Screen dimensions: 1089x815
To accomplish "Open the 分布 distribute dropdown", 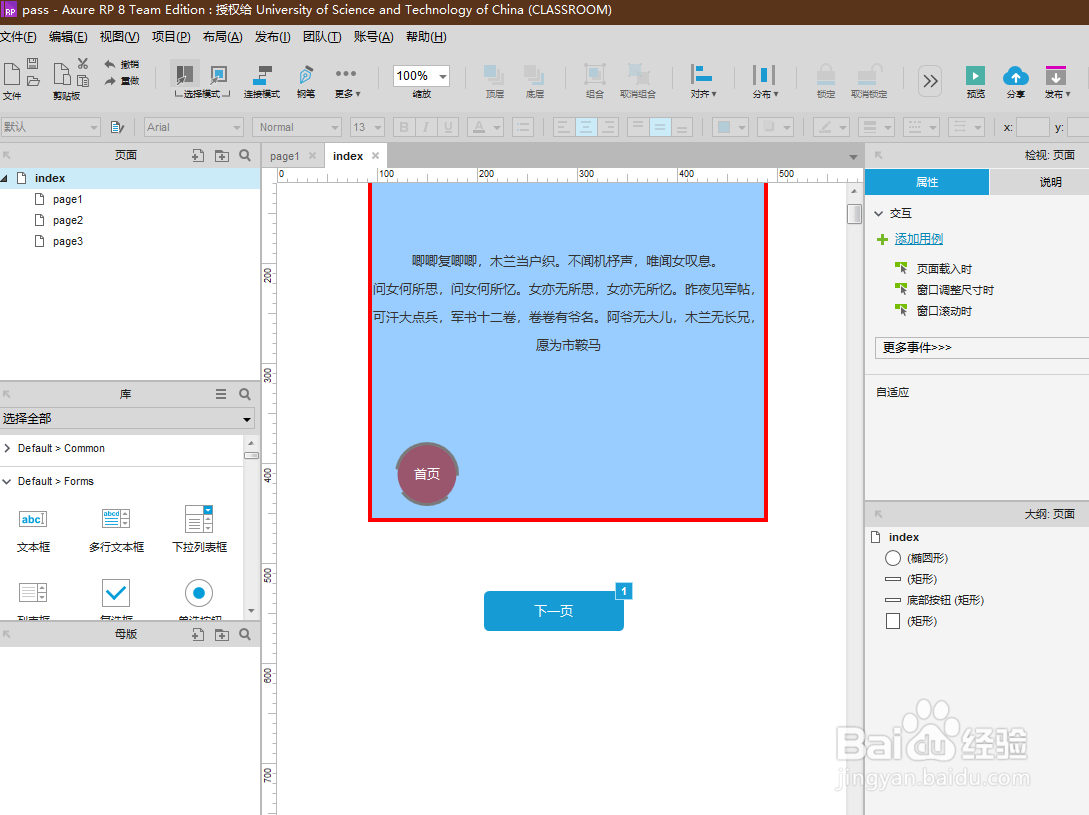I will click(765, 81).
